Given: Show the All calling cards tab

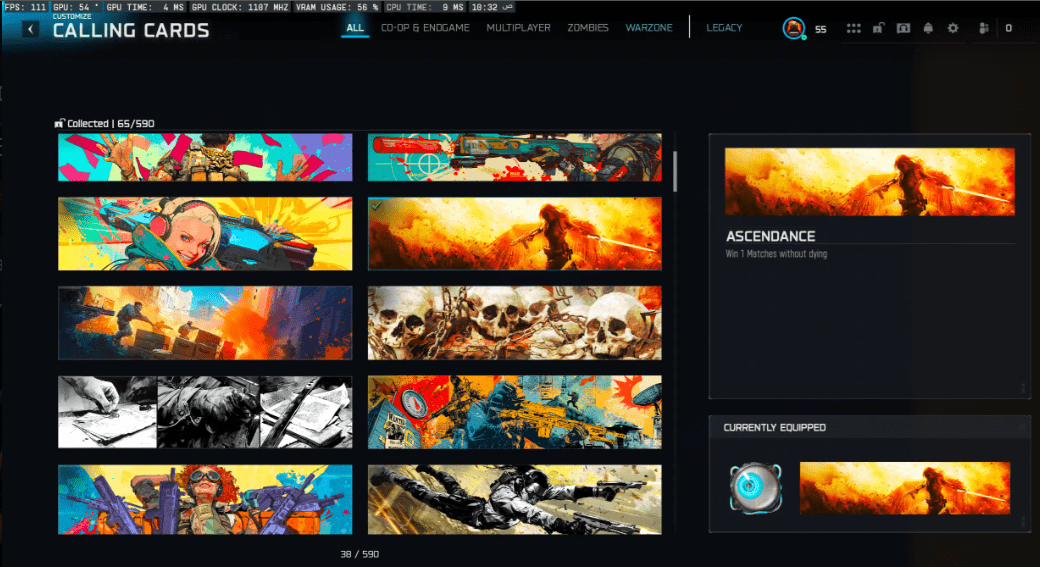Looking at the screenshot, I should (355, 28).
